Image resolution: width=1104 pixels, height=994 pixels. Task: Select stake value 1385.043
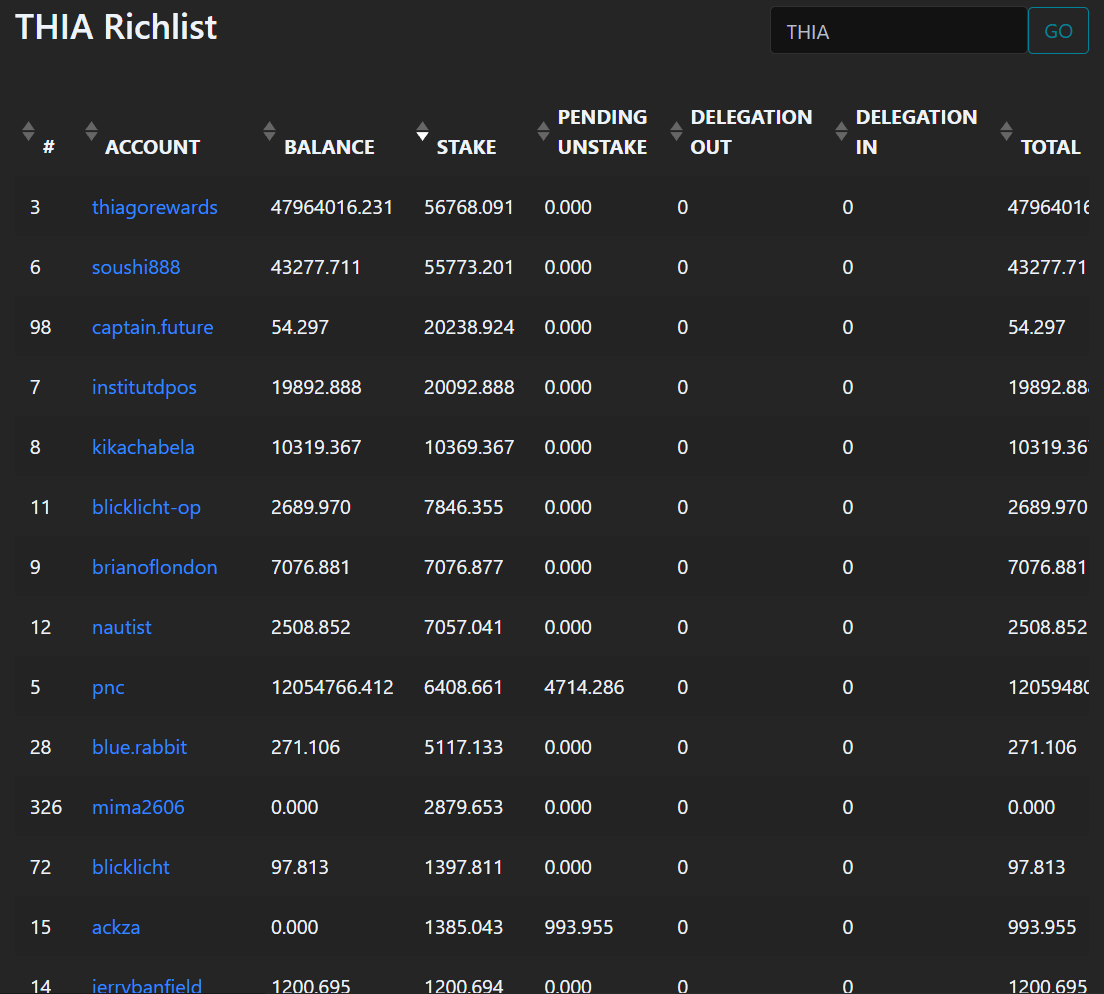pos(463,927)
